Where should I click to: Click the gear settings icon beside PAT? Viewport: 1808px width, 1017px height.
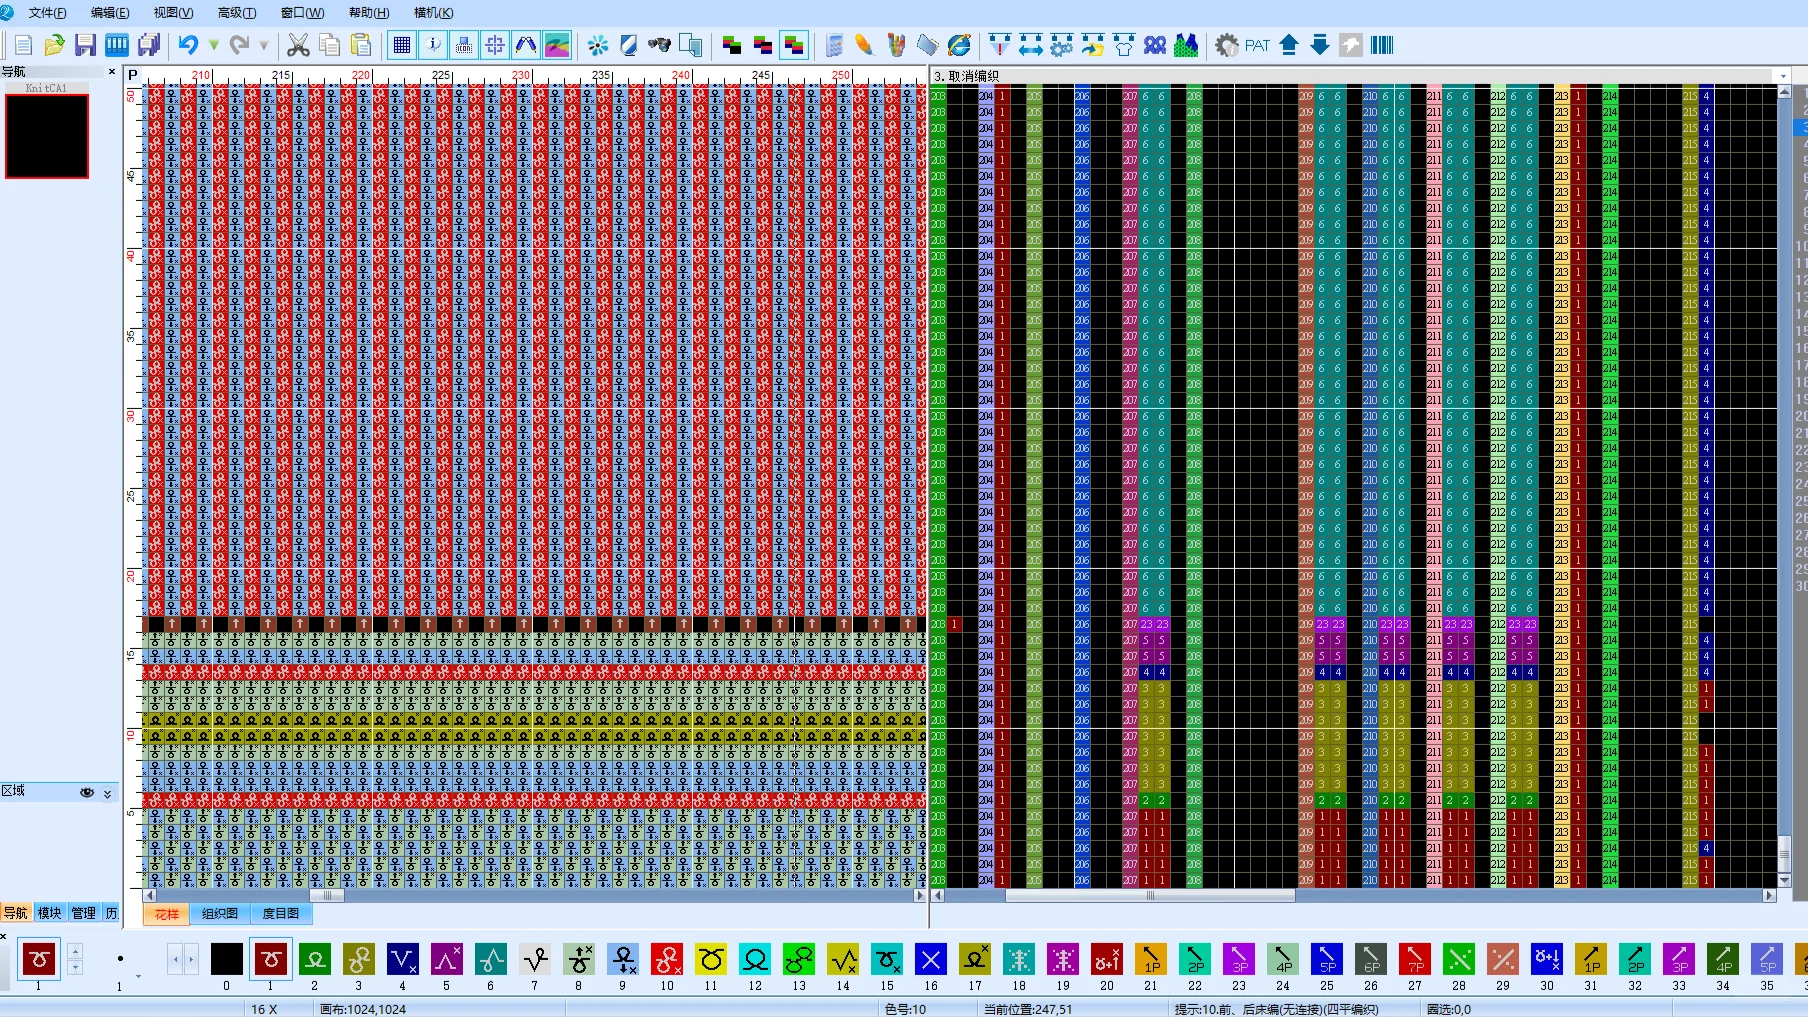coord(1227,45)
